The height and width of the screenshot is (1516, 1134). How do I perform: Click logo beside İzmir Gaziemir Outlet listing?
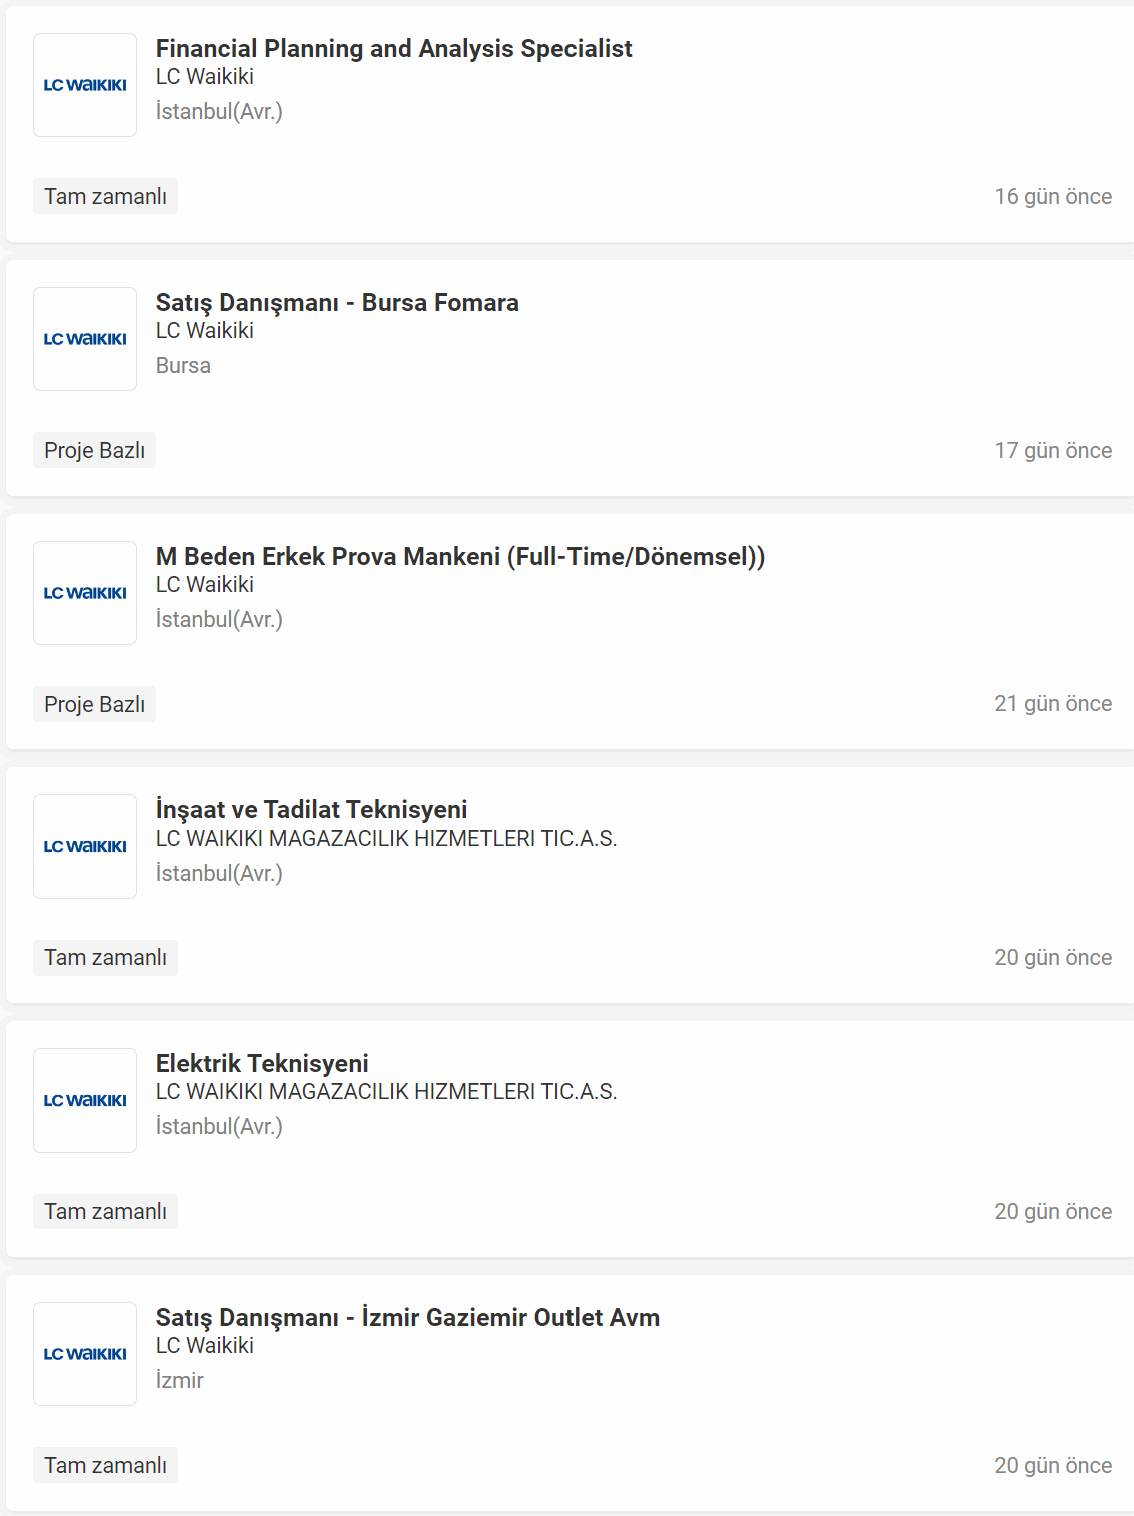click(x=85, y=1354)
